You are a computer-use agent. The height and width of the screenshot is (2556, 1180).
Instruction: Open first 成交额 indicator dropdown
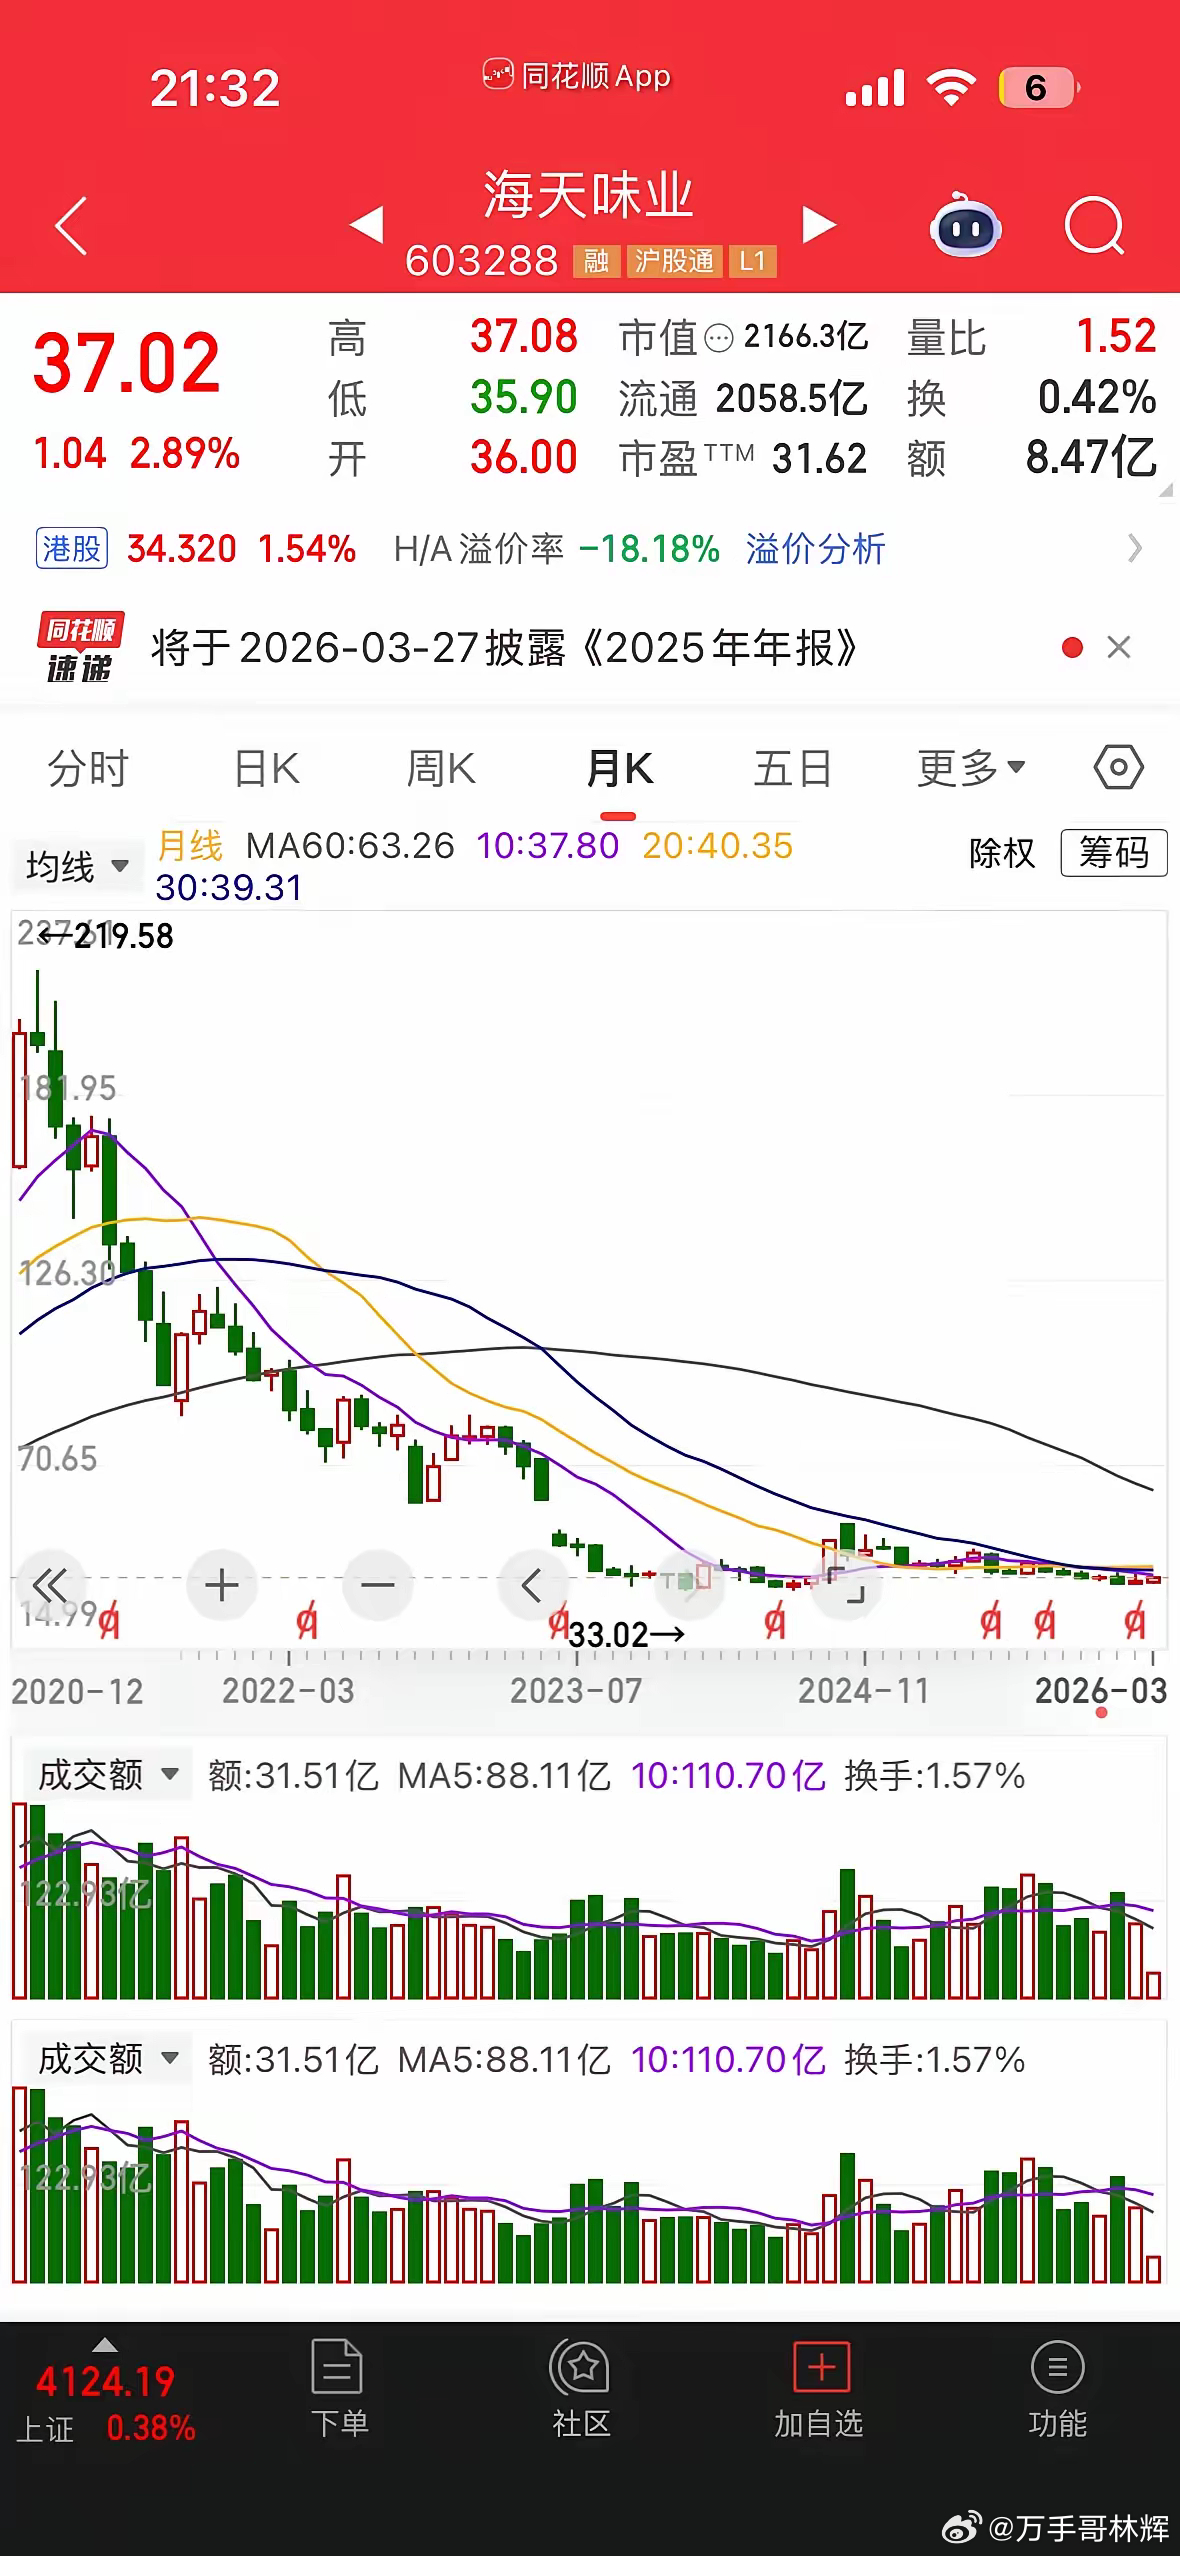point(108,1776)
